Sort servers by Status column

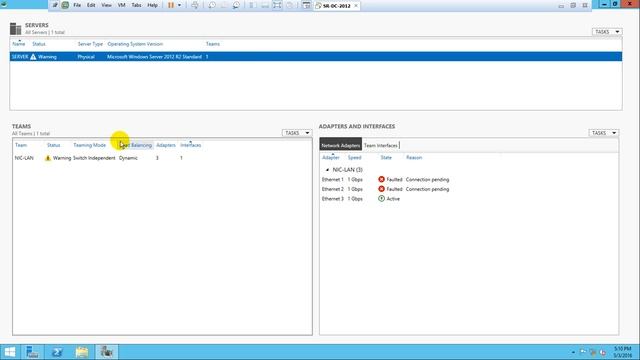tap(39, 44)
